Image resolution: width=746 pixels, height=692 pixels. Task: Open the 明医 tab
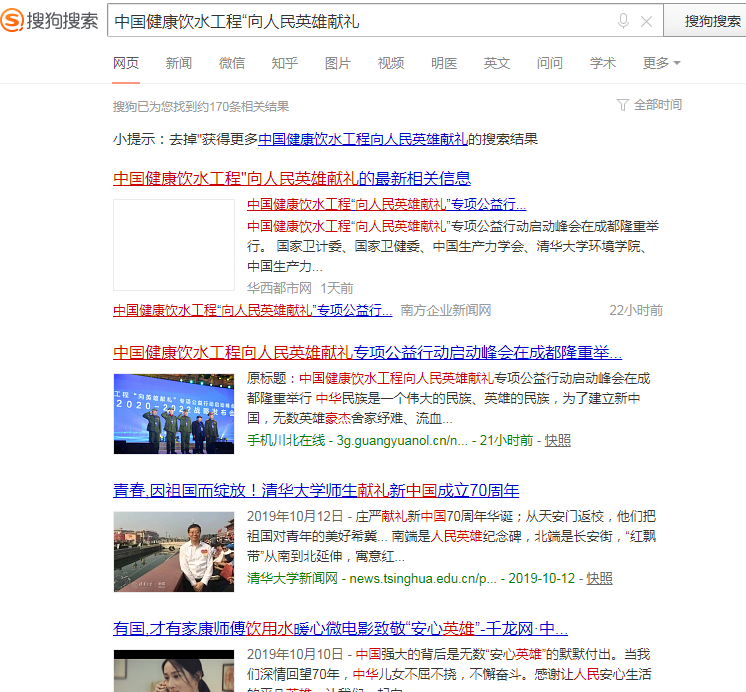point(444,63)
